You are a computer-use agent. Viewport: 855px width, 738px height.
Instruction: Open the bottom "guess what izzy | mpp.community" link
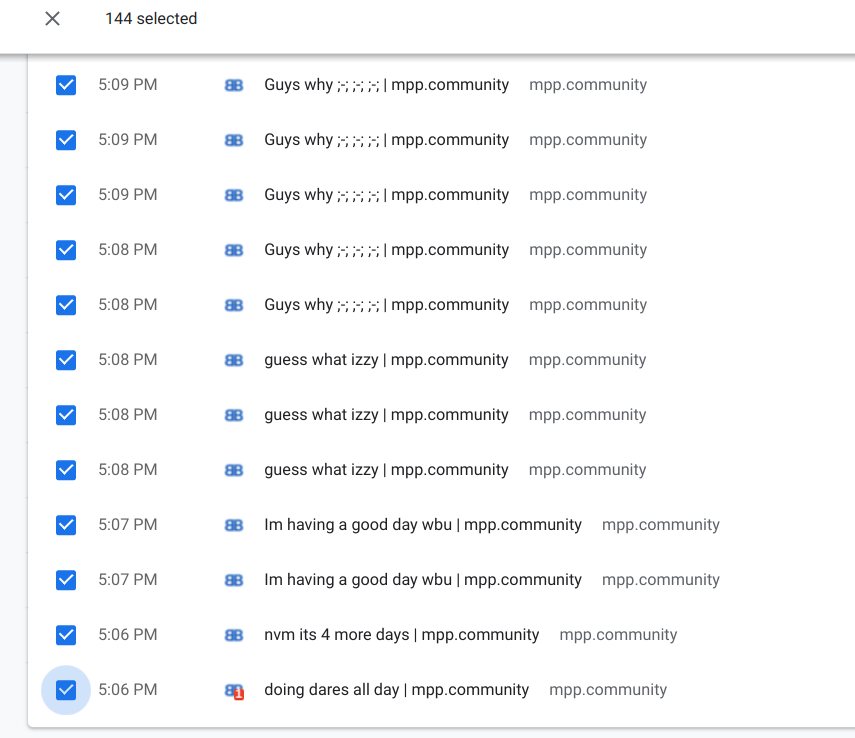[x=386, y=470]
